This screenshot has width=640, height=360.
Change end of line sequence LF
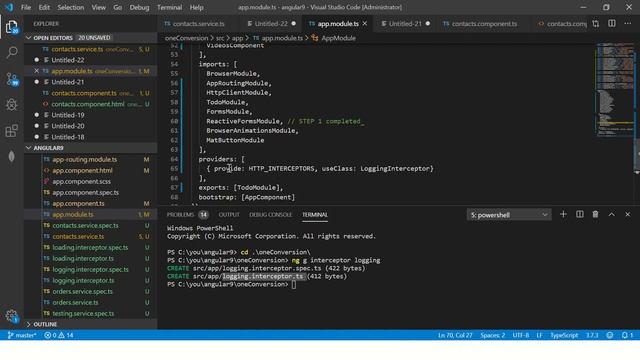(539, 335)
